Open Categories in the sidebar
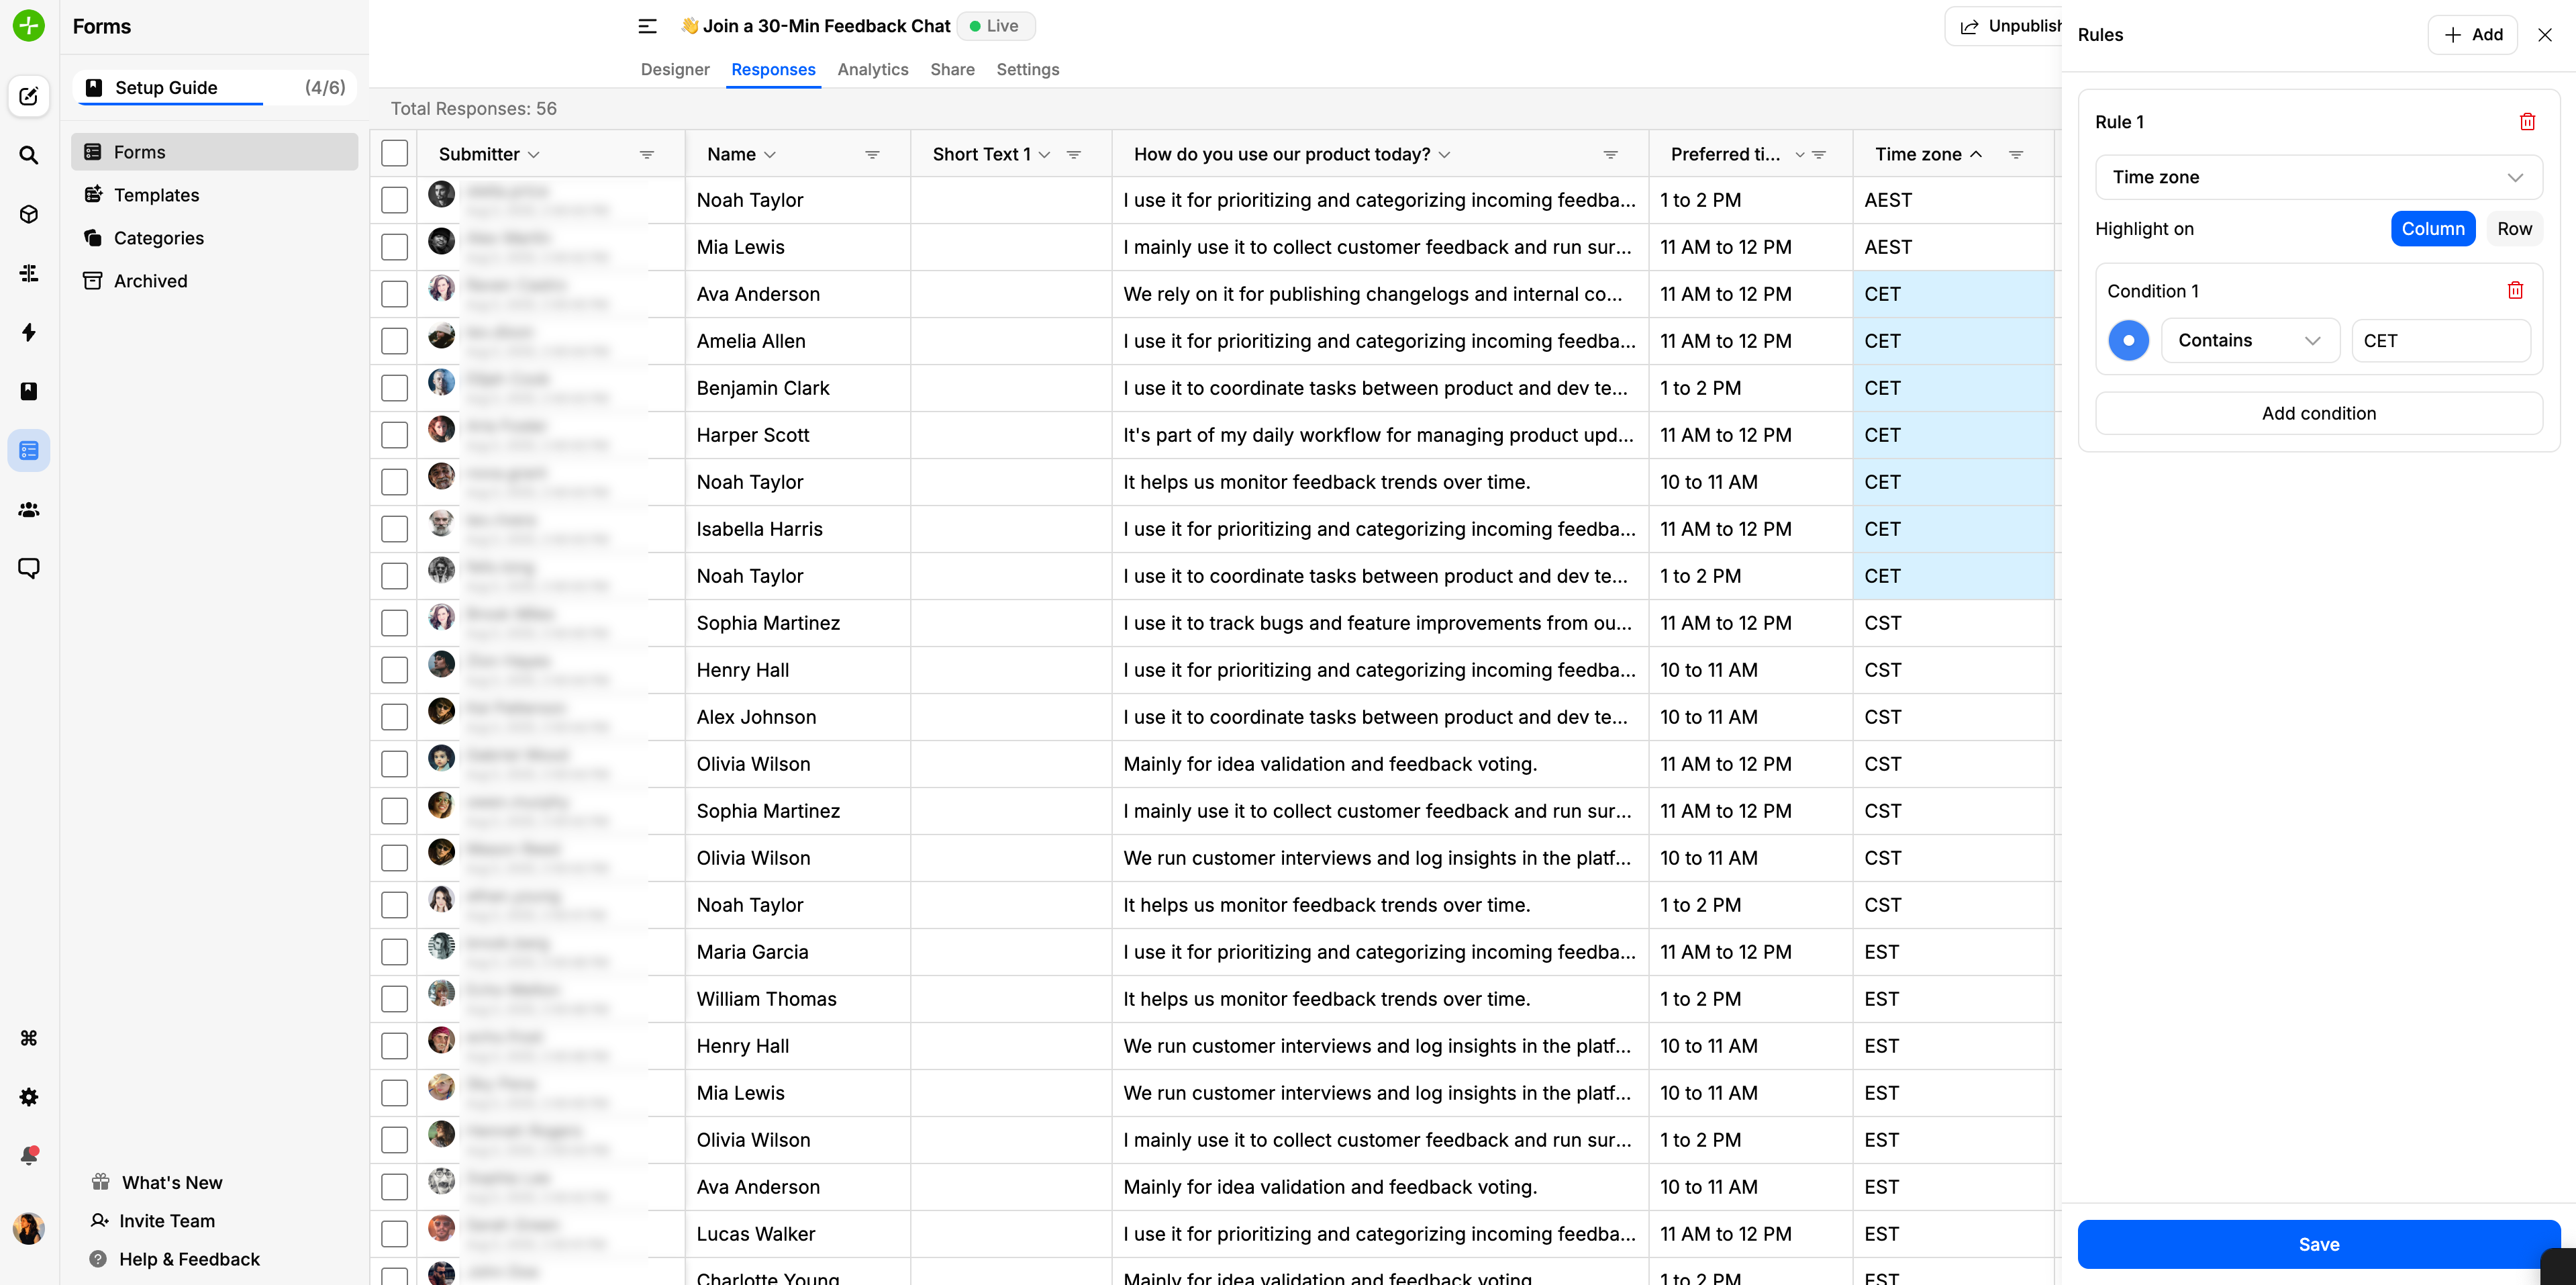This screenshot has height=1285, width=2576. 215,238
